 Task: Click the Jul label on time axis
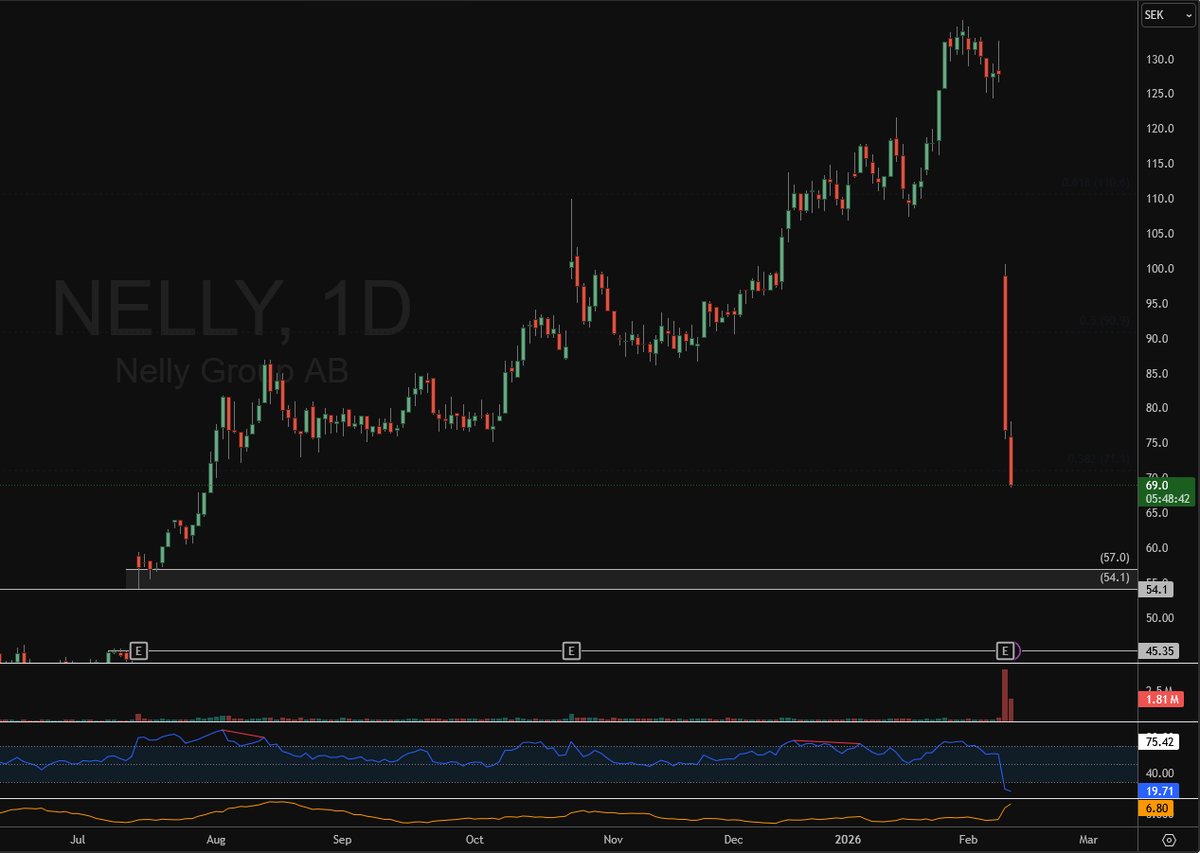click(x=80, y=838)
